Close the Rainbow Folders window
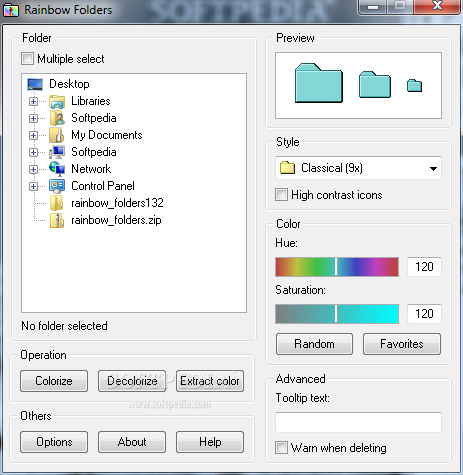Viewport: 463px width, 475px height. tap(437, 6)
